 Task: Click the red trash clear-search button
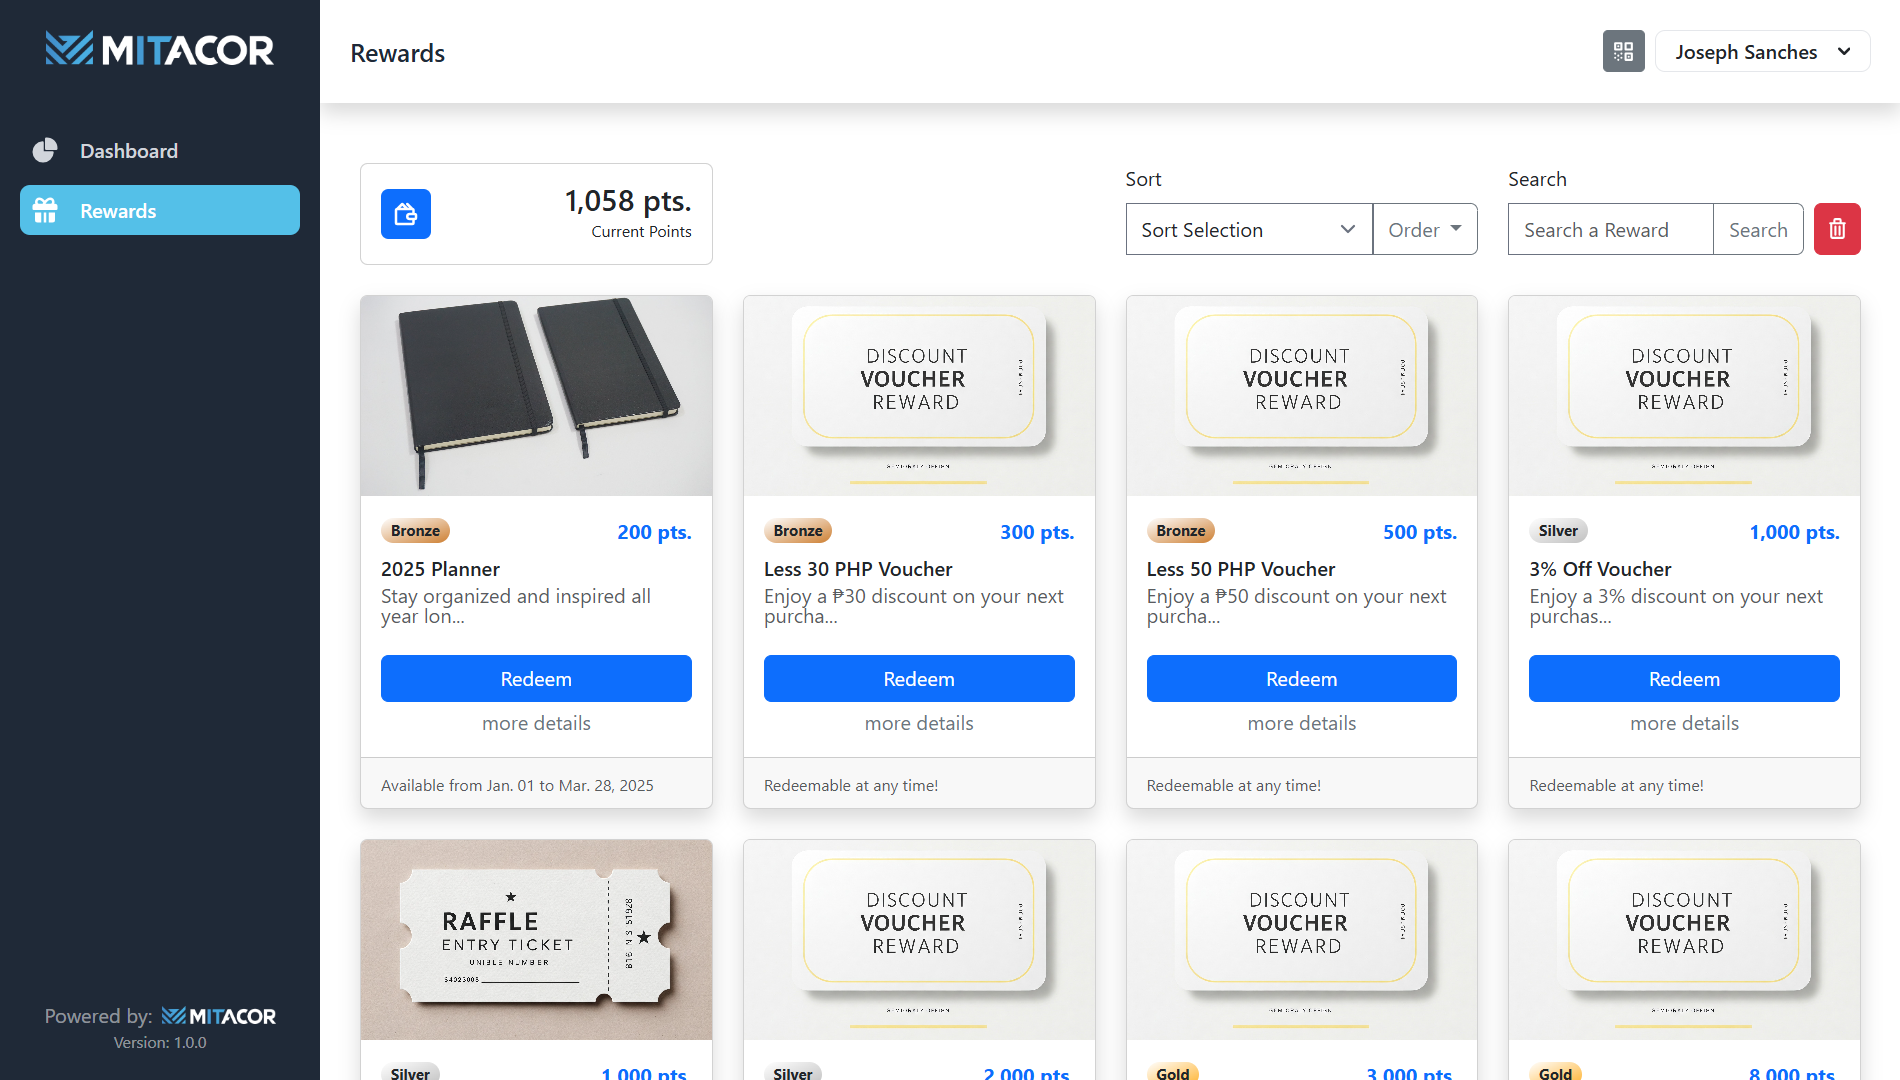pos(1837,229)
